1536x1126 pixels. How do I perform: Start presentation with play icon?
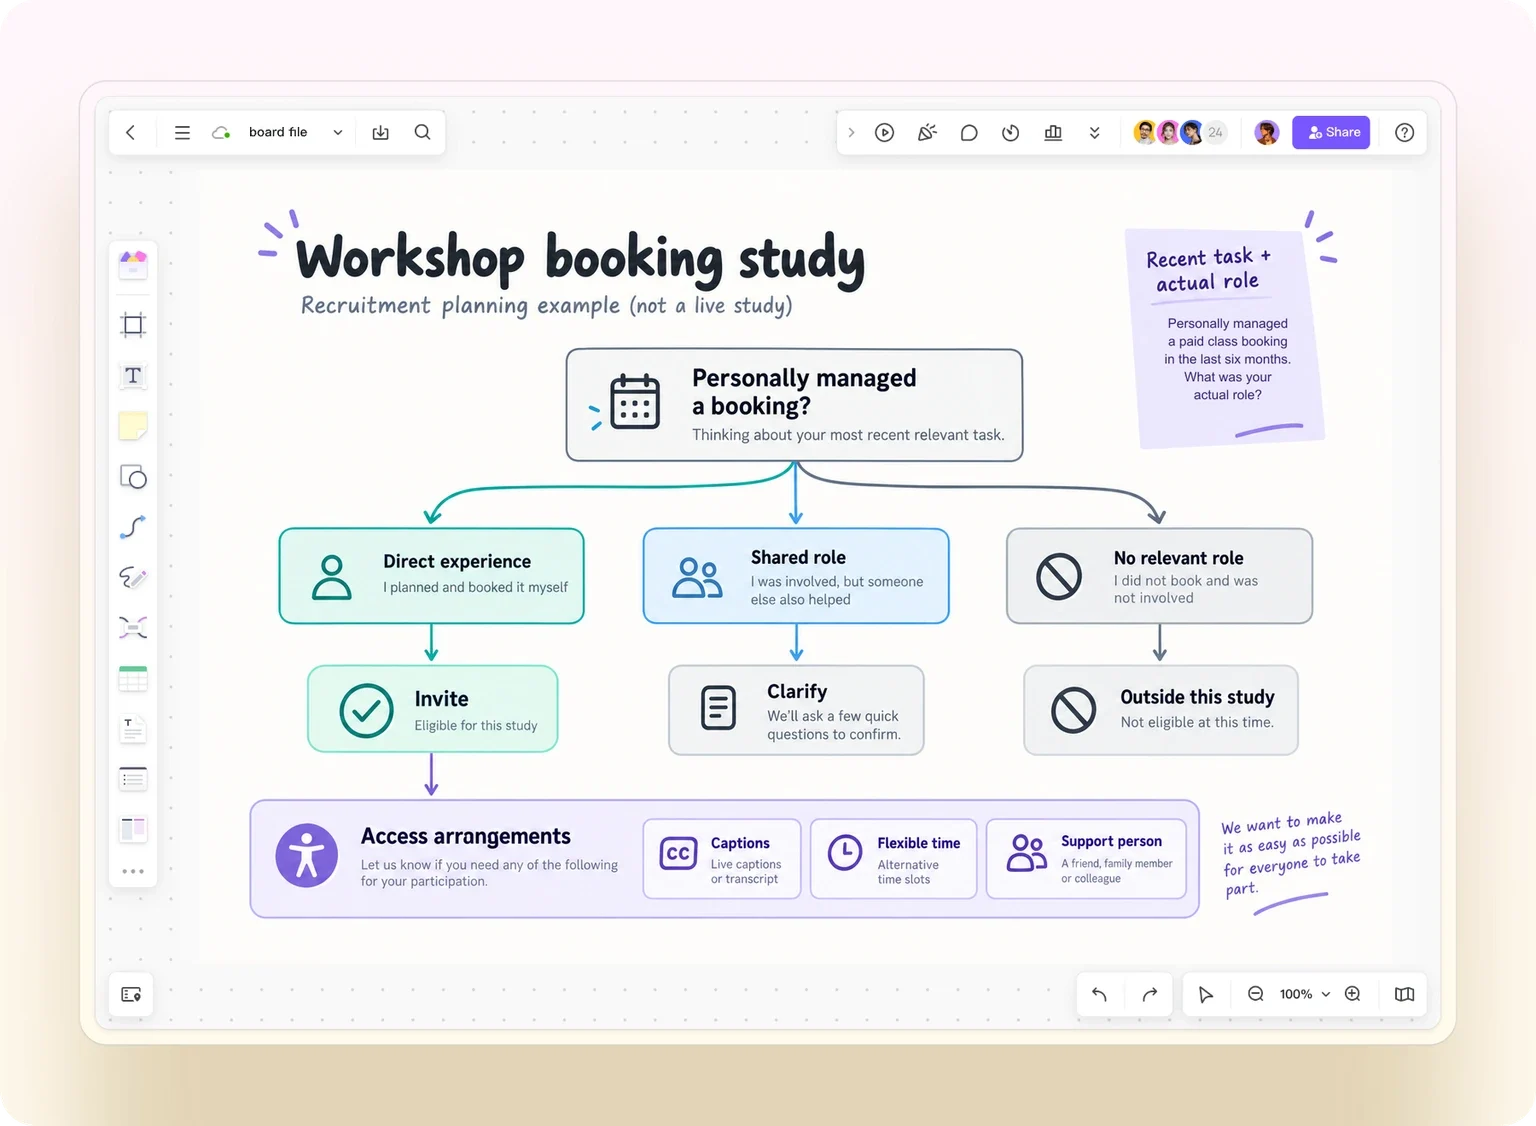pyautogui.click(x=884, y=132)
